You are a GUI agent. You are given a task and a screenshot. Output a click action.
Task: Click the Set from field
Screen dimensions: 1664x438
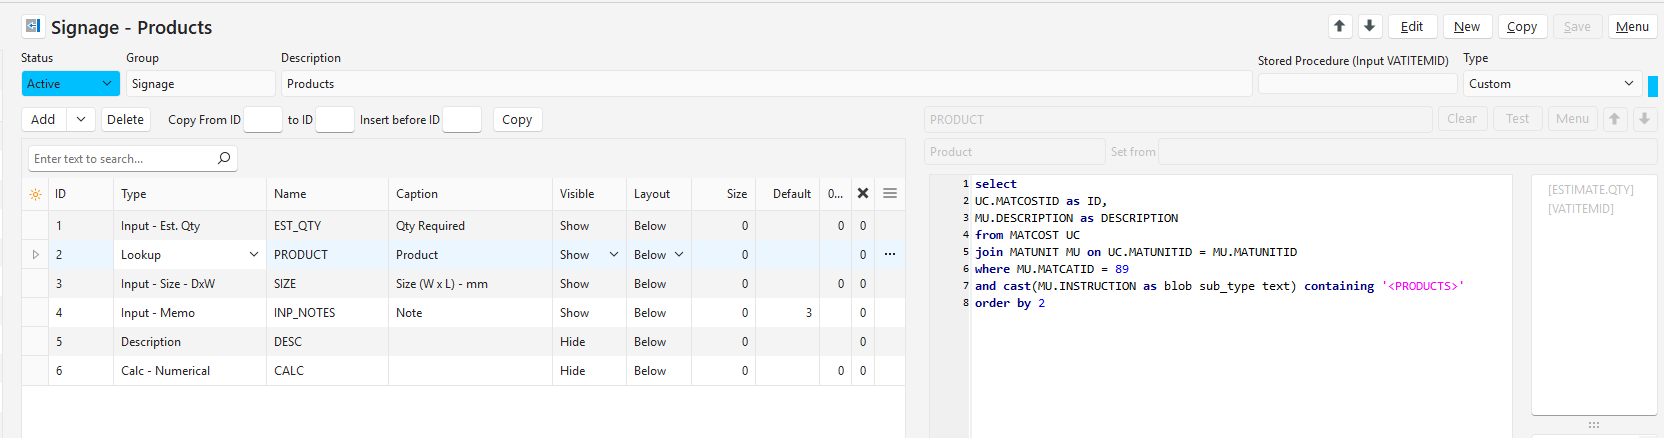(1407, 152)
